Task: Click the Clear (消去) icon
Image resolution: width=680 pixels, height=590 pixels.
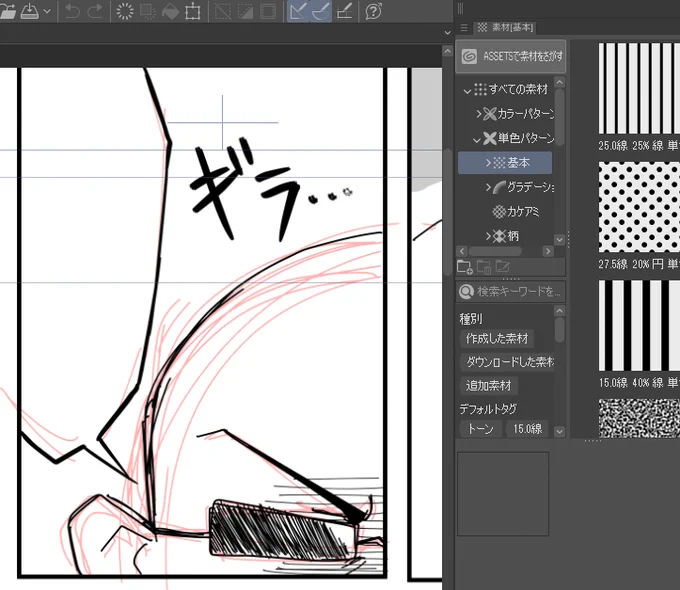Action: (125, 11)
